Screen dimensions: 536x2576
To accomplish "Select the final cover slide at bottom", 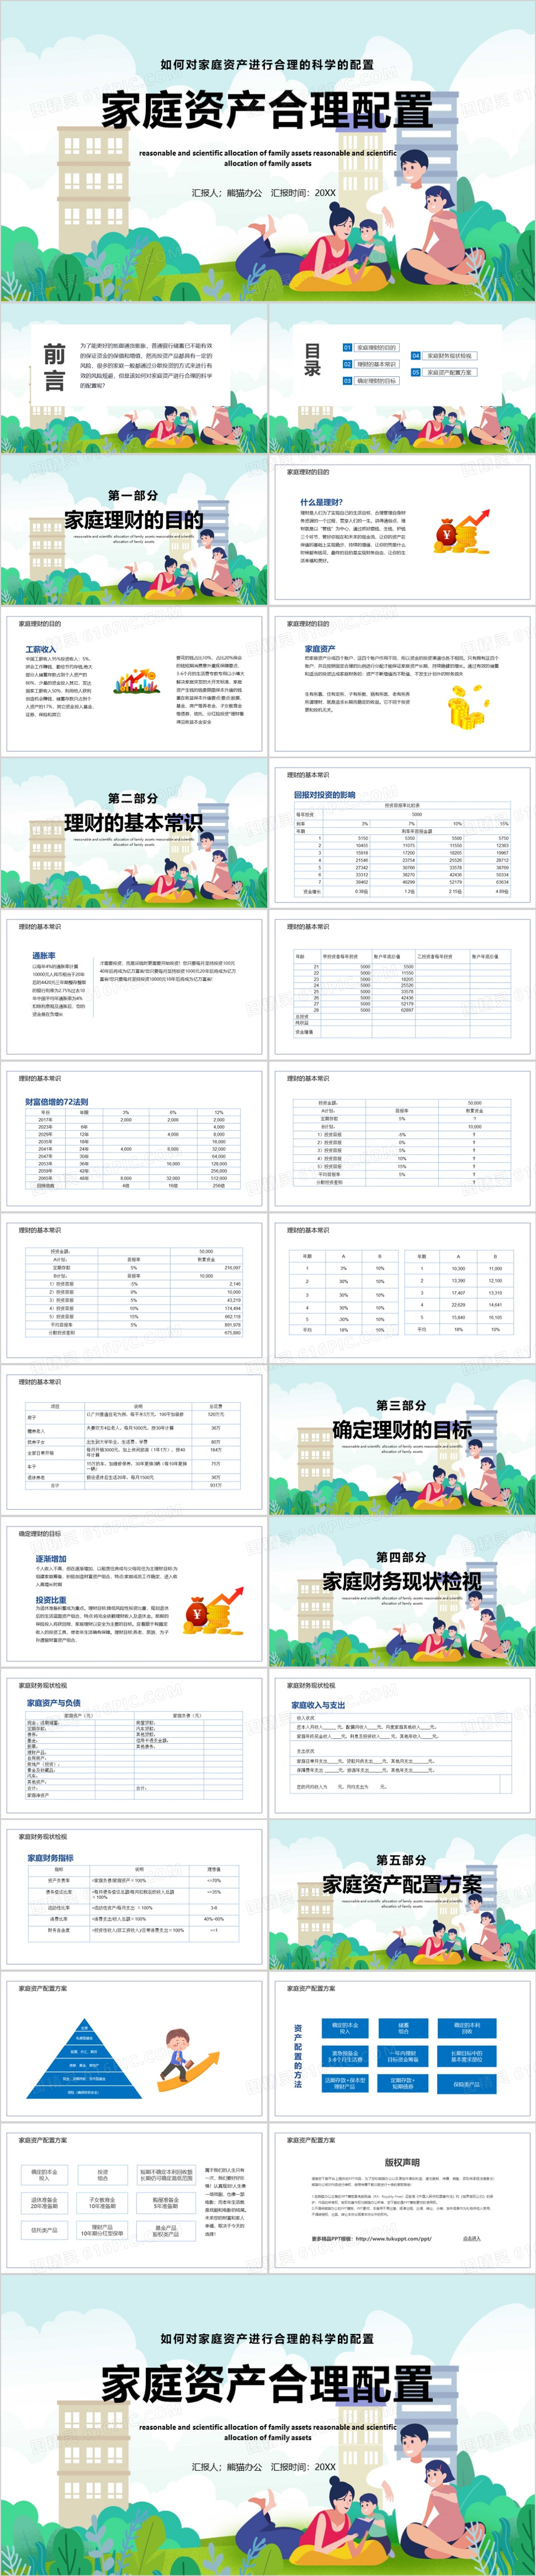I will [x=268, y=2425].
